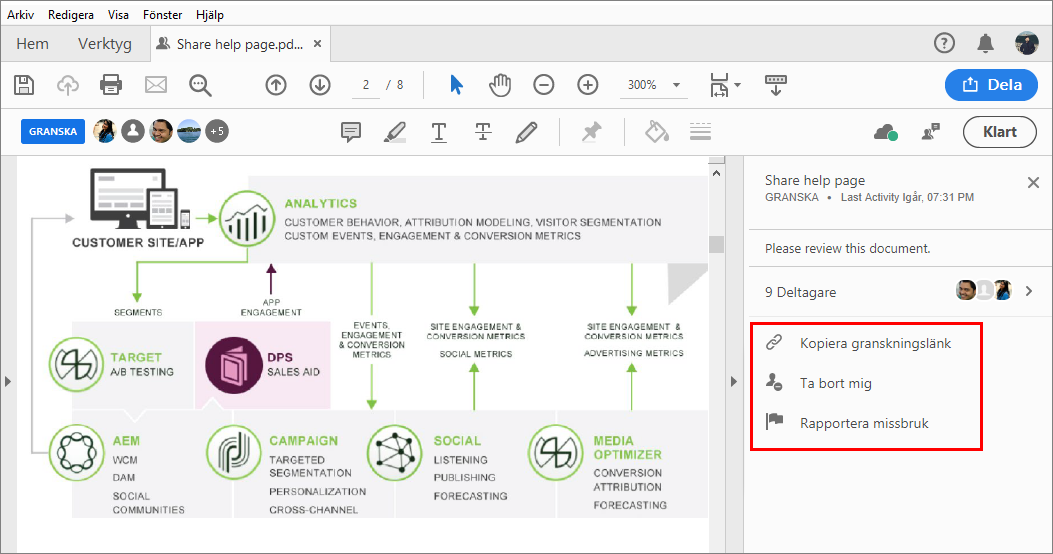
Task: Collapse the right review pane arrow
Action: 733,381
